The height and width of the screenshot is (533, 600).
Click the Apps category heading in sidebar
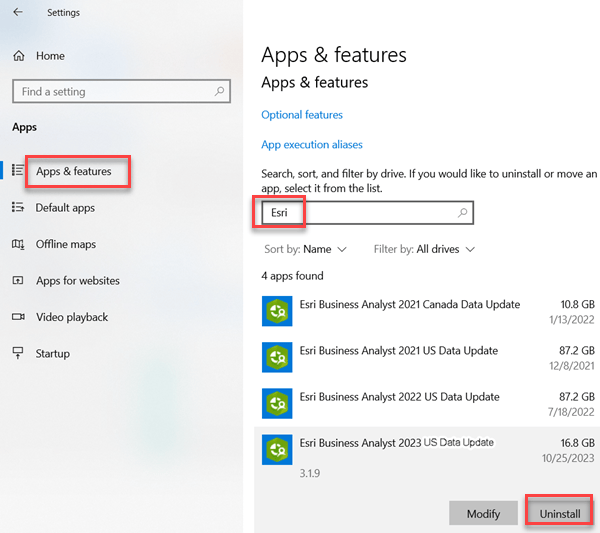click(24, 127)
